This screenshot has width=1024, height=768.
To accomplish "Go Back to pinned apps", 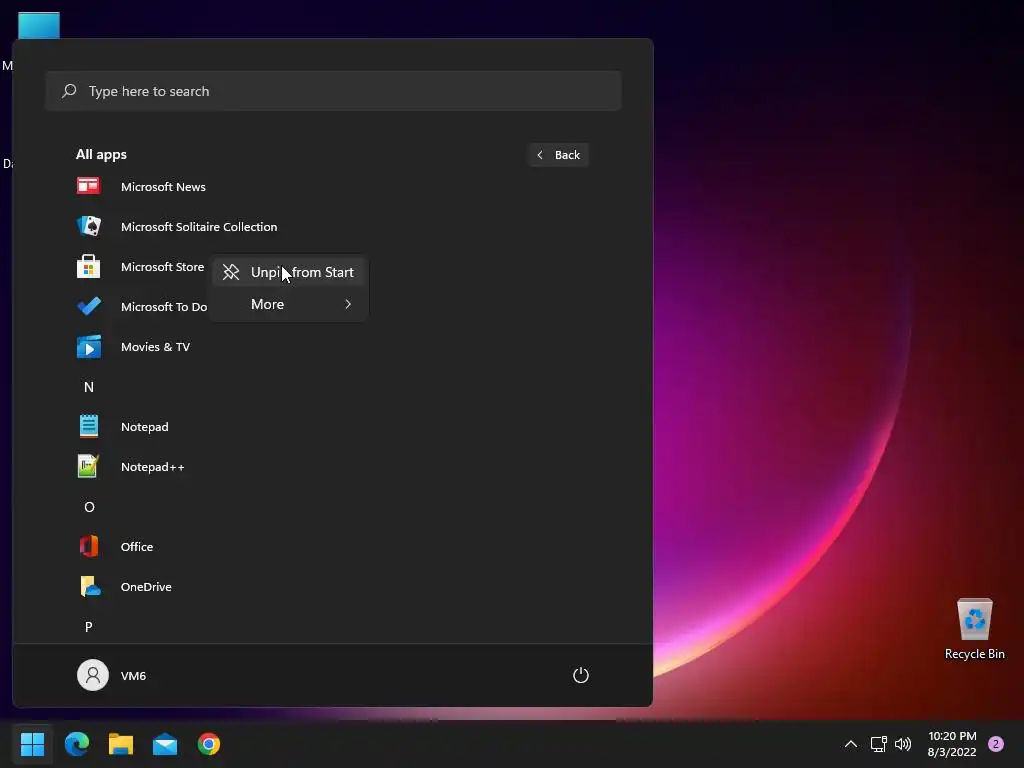I will click(558, 155).
